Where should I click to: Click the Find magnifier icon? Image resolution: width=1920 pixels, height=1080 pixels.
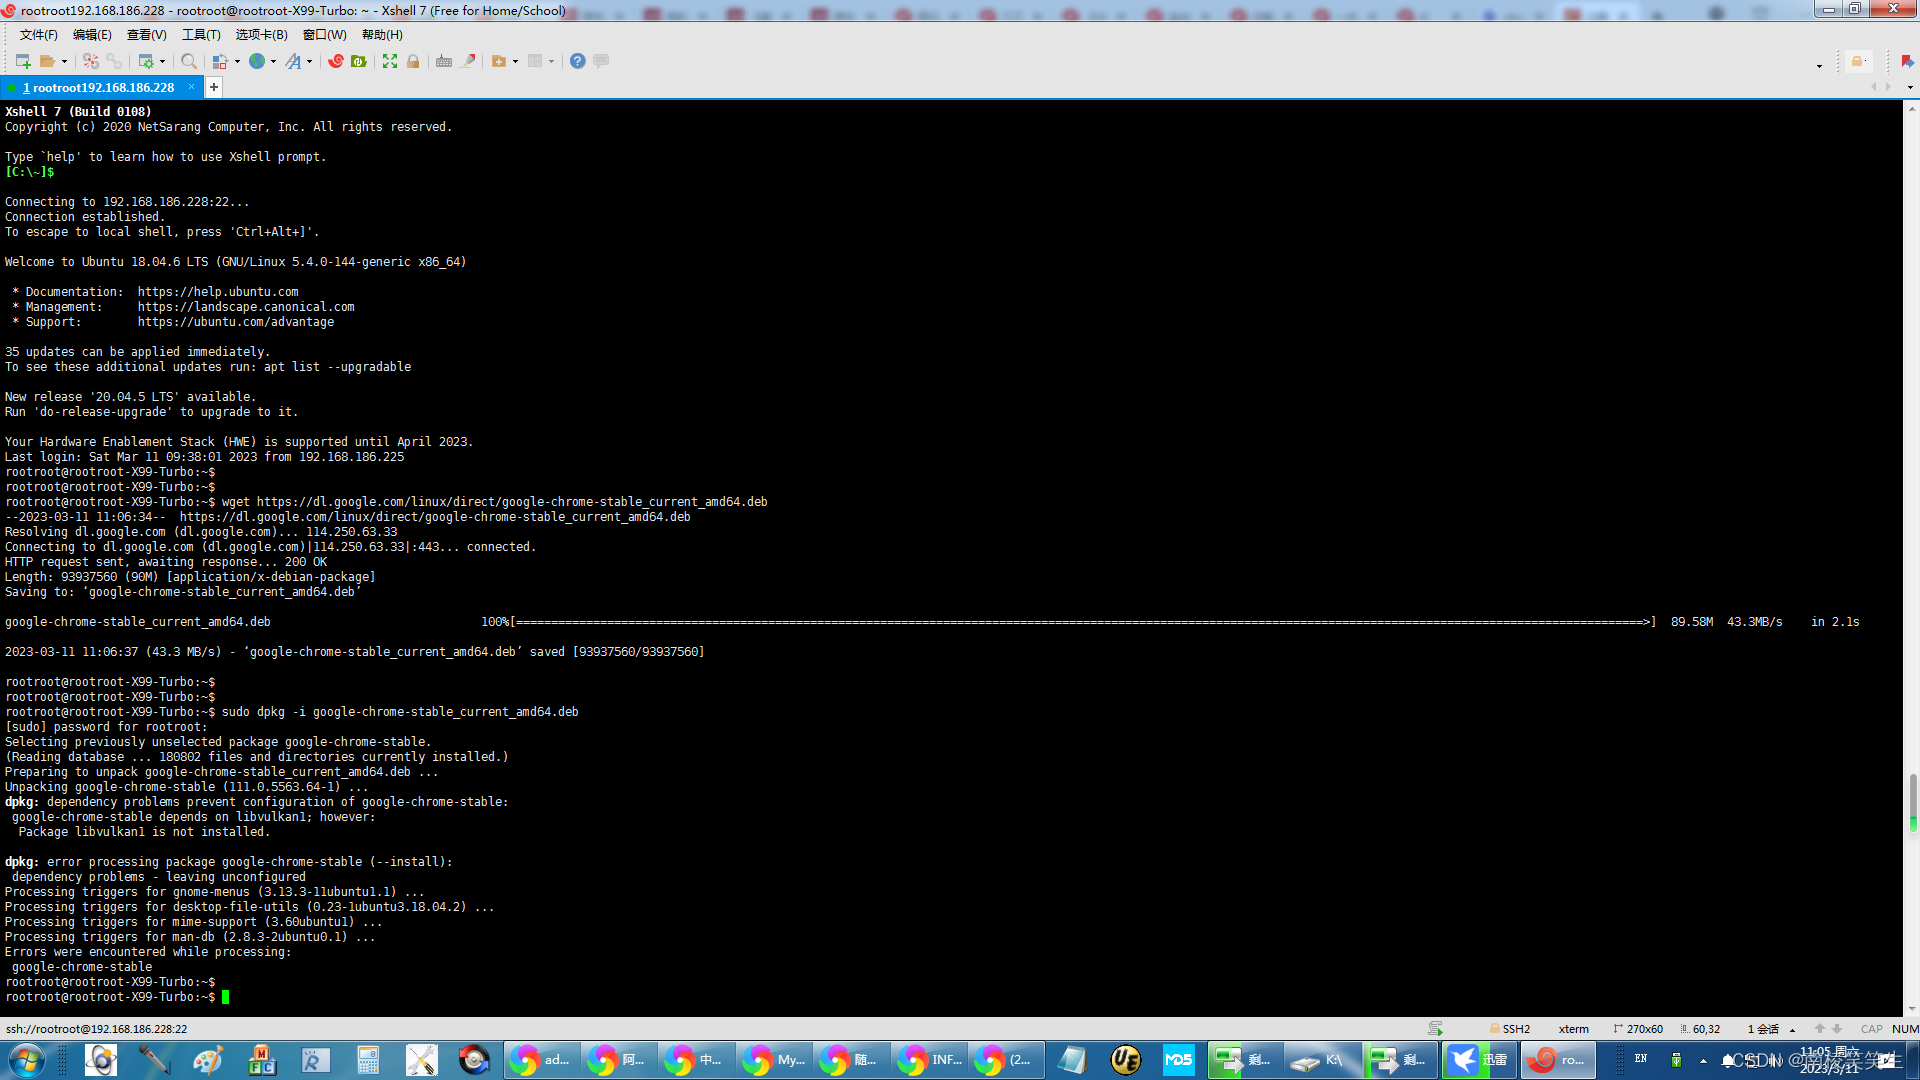tap(188, 61)
